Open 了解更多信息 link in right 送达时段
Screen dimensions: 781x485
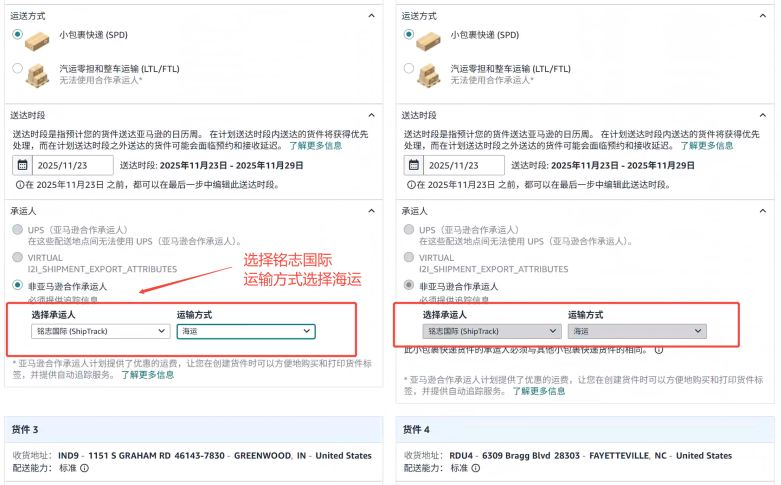pyautogui.click(x=707, y=145)
